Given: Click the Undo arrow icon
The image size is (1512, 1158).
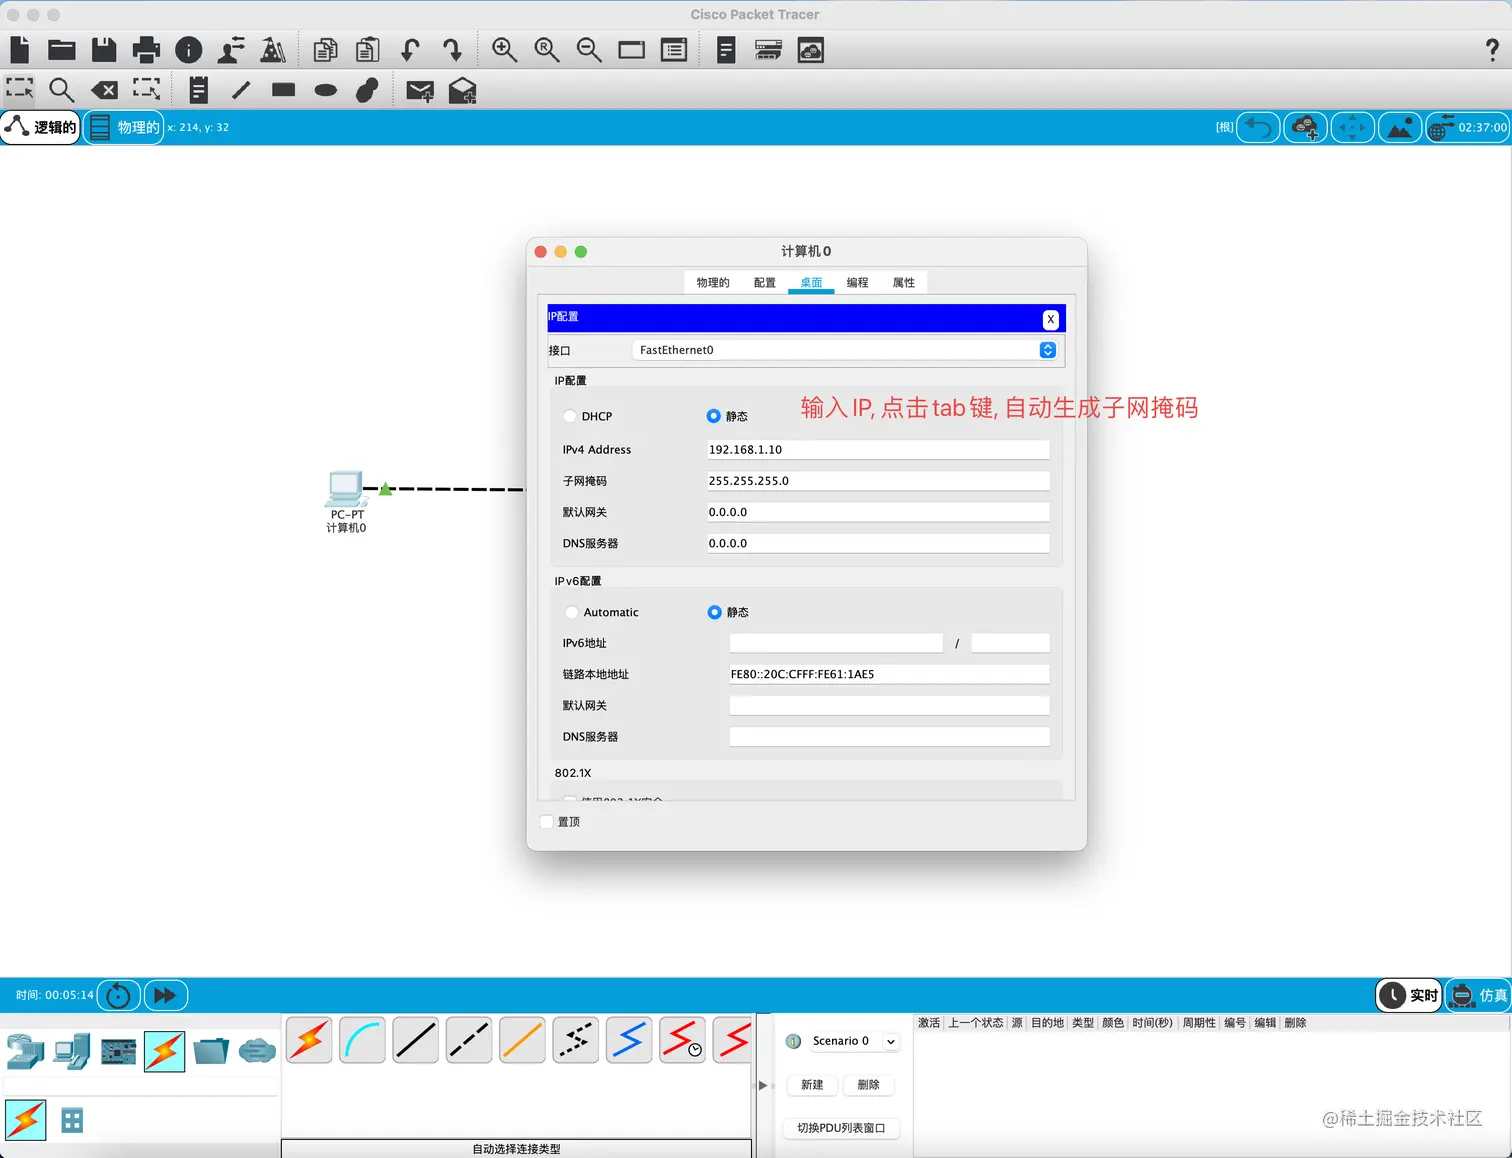Looking at the screenshot, I should click(x=410, y=49).
